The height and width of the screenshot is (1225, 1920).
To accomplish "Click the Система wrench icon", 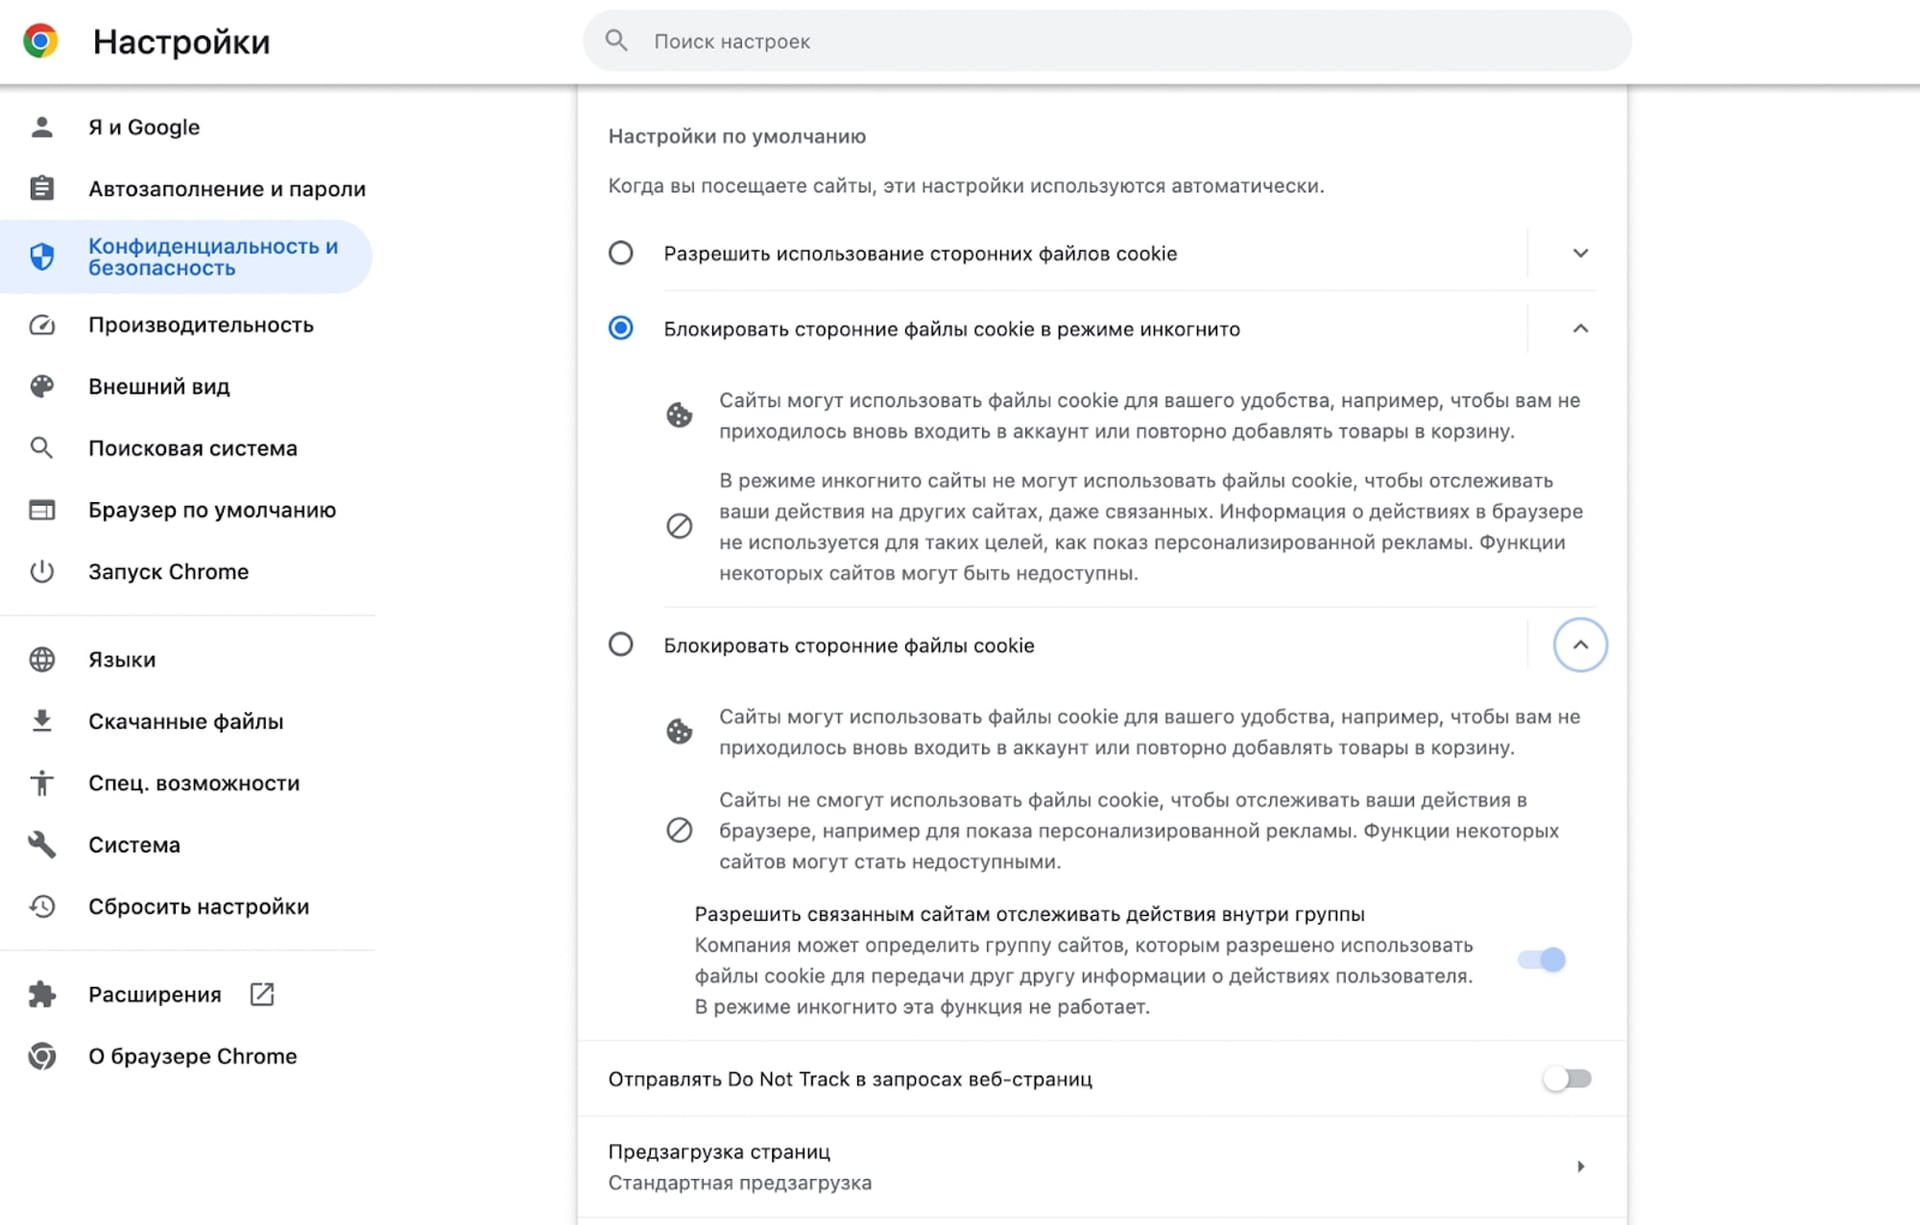I will coord(42,845).
